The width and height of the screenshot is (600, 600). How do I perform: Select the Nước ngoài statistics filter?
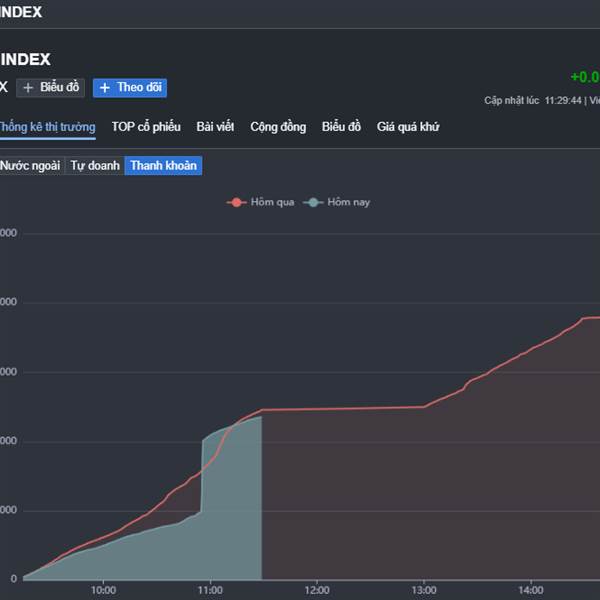click(x=30, y=166)
